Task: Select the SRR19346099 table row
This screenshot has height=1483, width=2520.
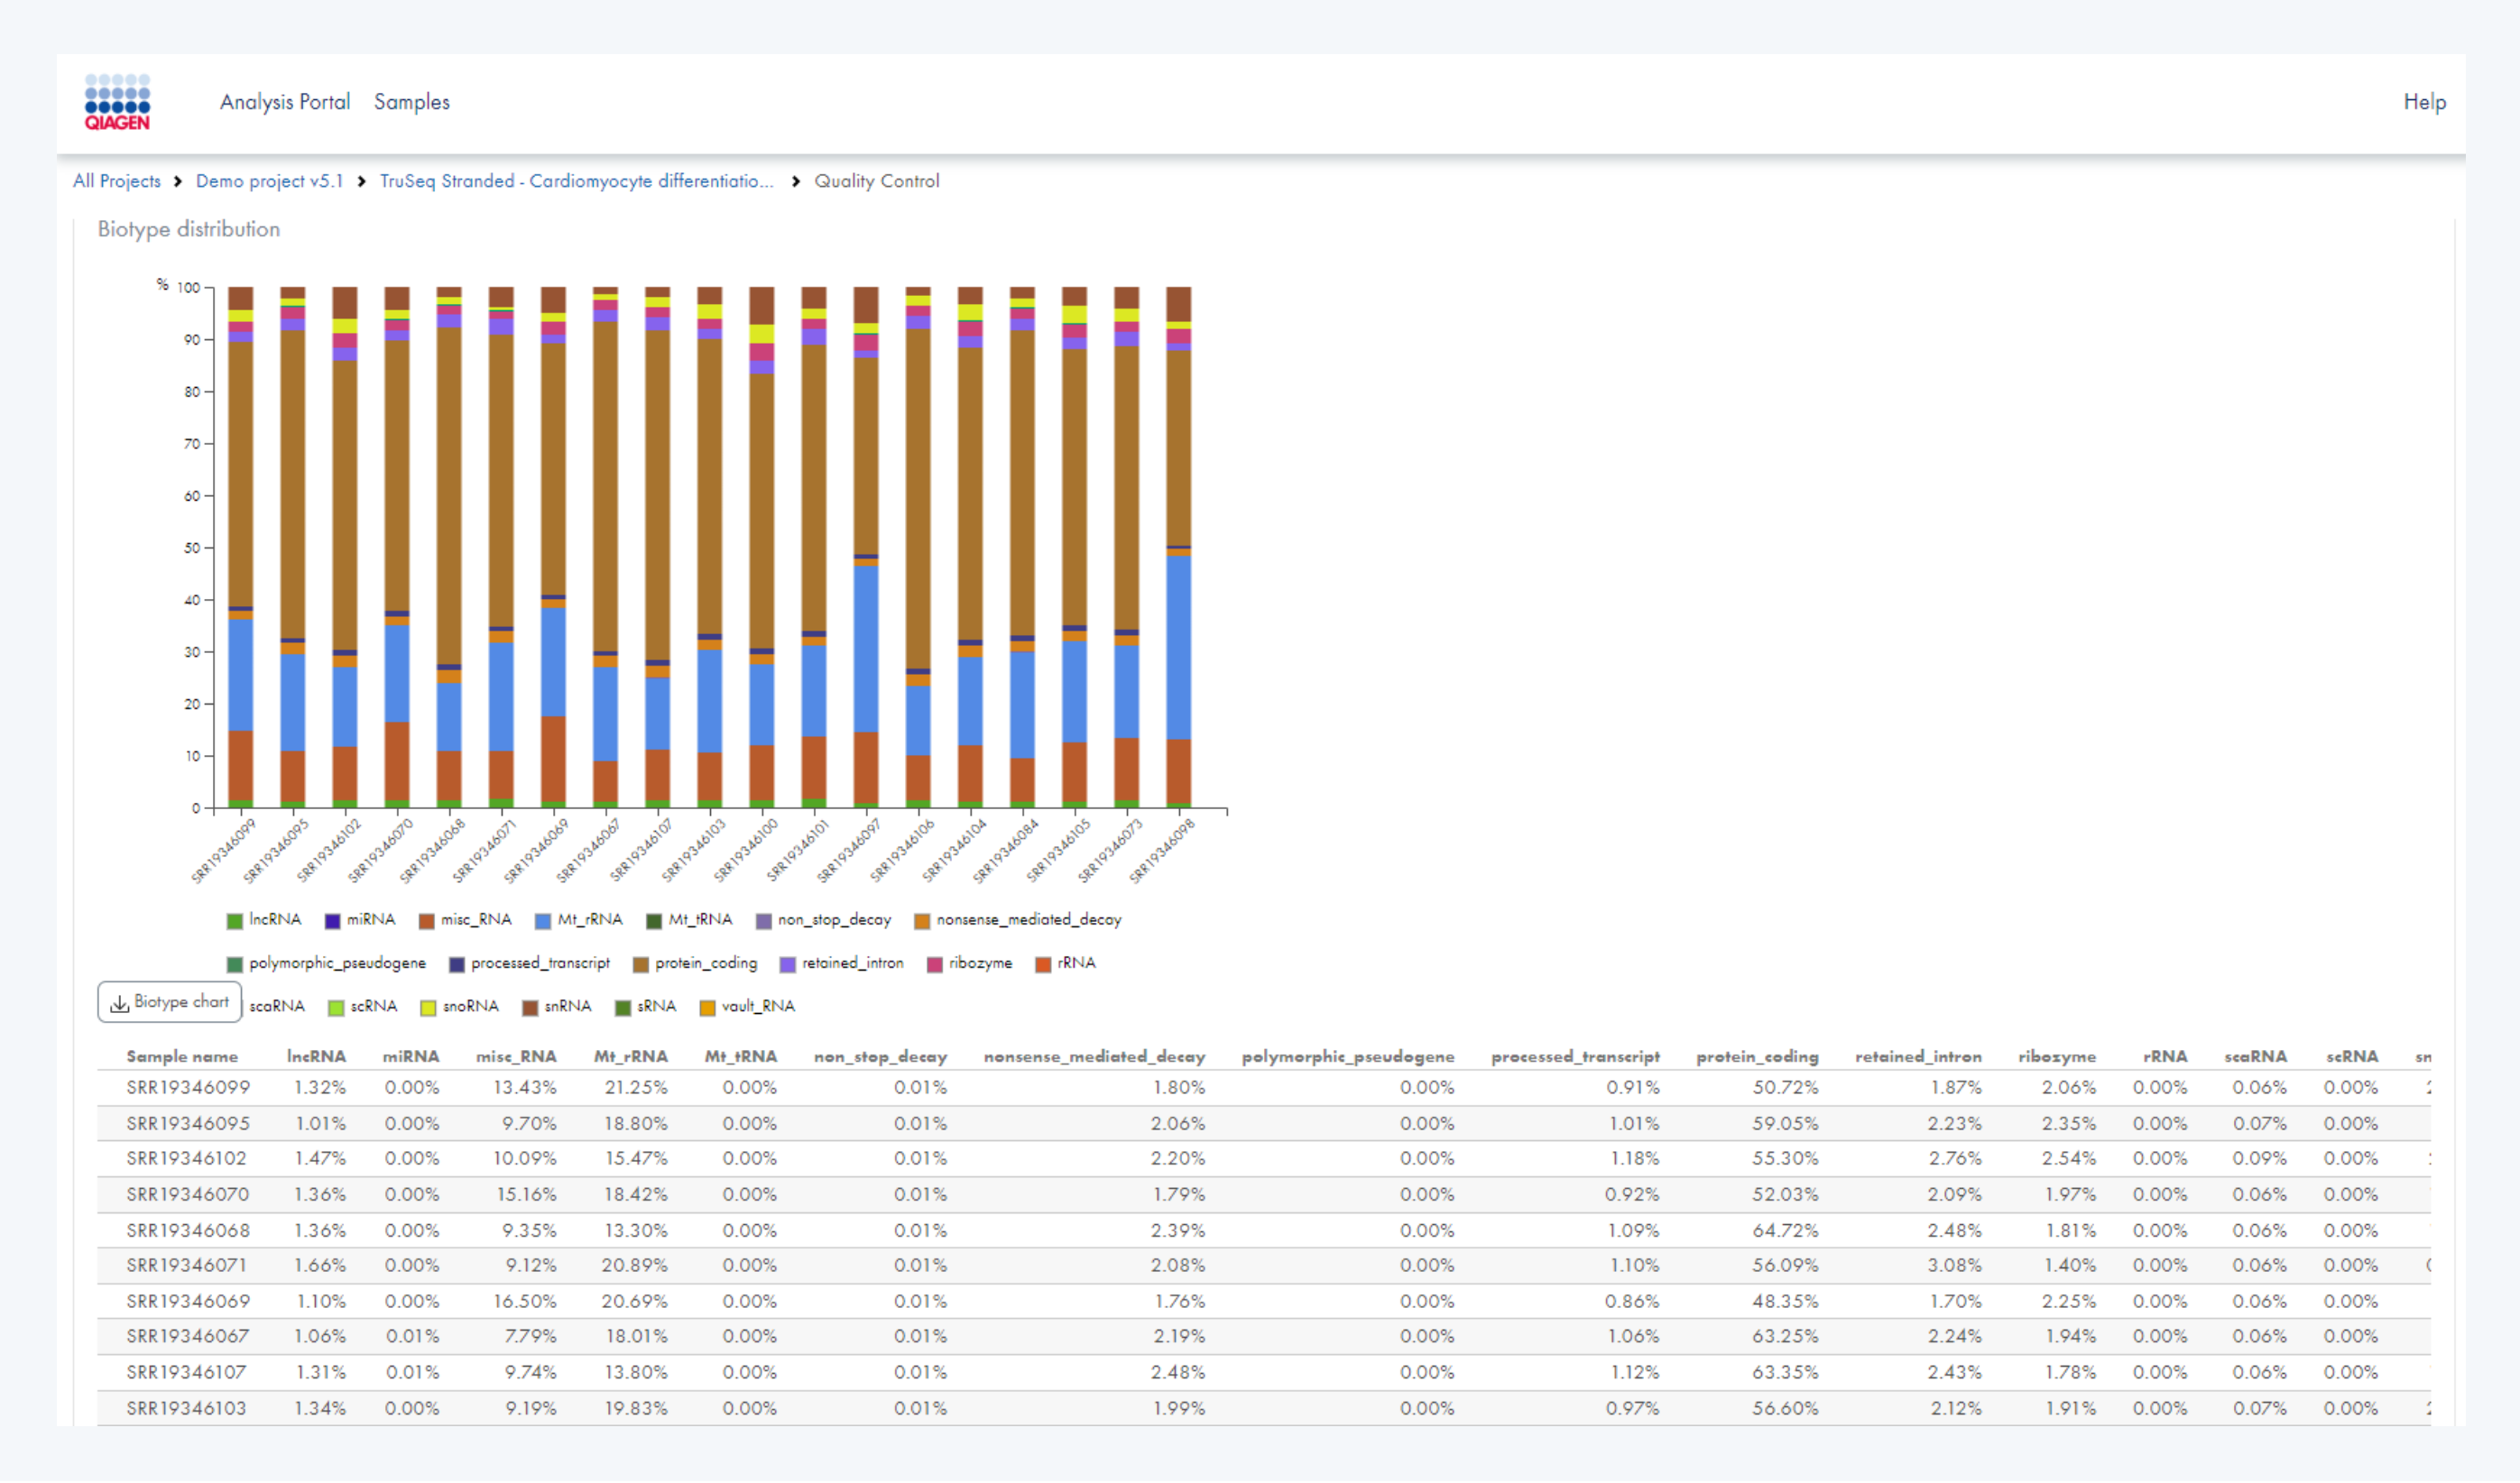Action: coord(188,1088)
